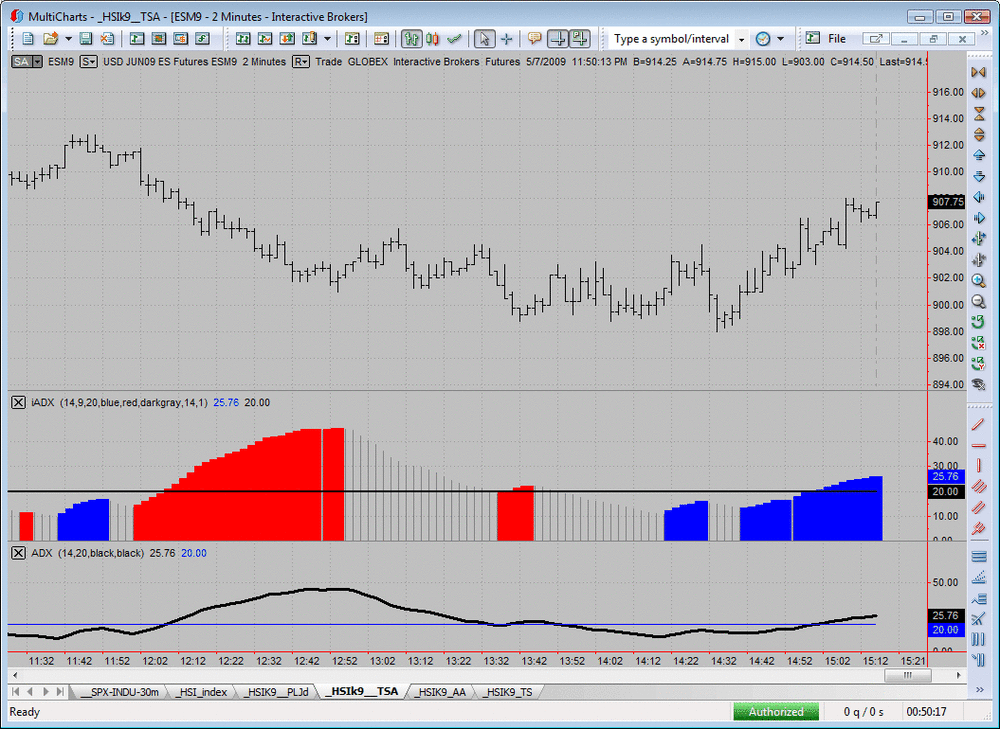
Task: Open the SA dropdown in status line
Action: click(x=27, y=62)
